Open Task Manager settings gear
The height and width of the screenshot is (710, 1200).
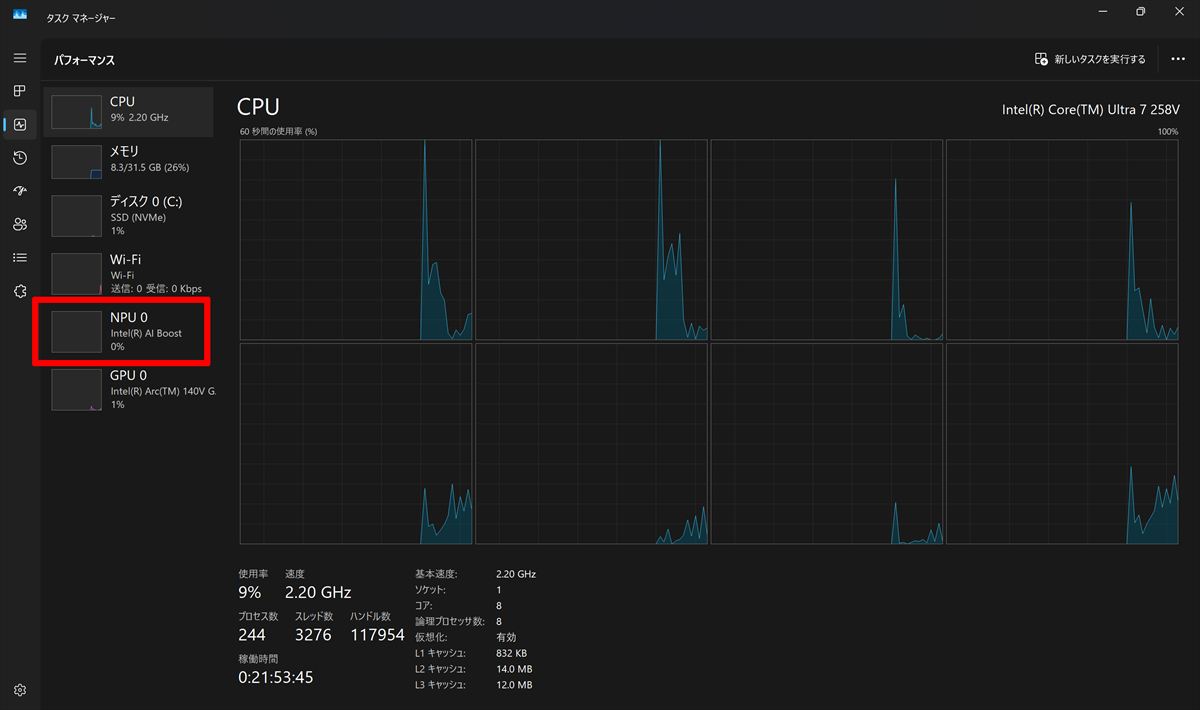pyautogui.click(x=20, y=690)
